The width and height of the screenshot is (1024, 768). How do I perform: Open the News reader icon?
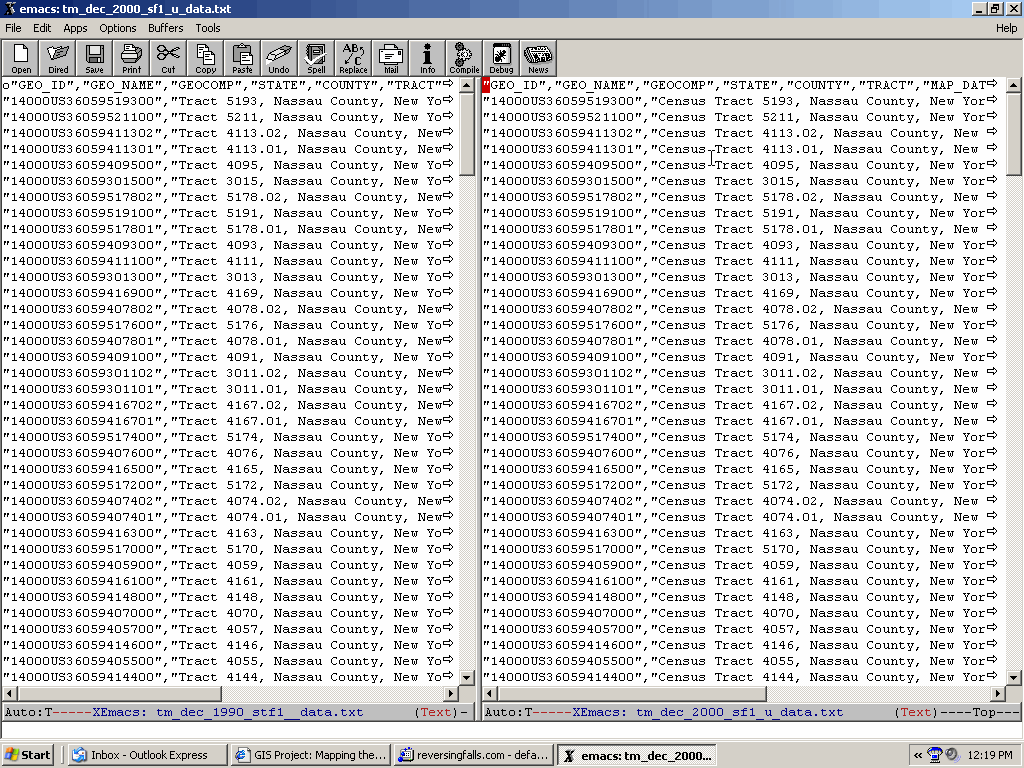tap(538, 58)
